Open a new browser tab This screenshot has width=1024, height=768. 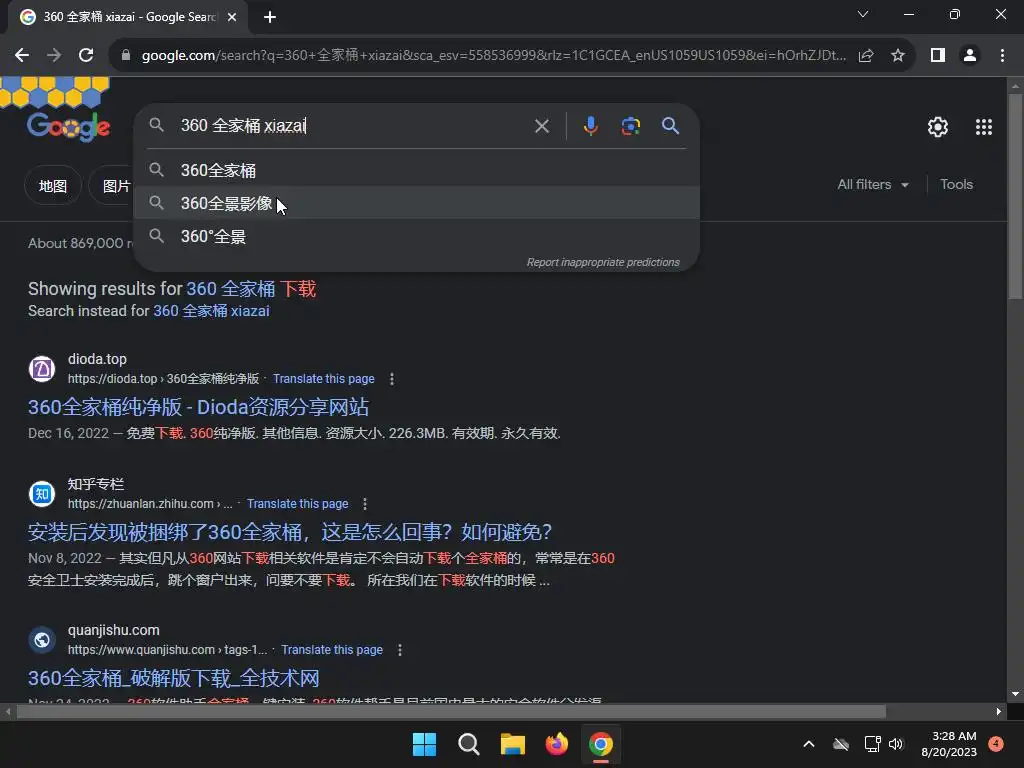270,17
